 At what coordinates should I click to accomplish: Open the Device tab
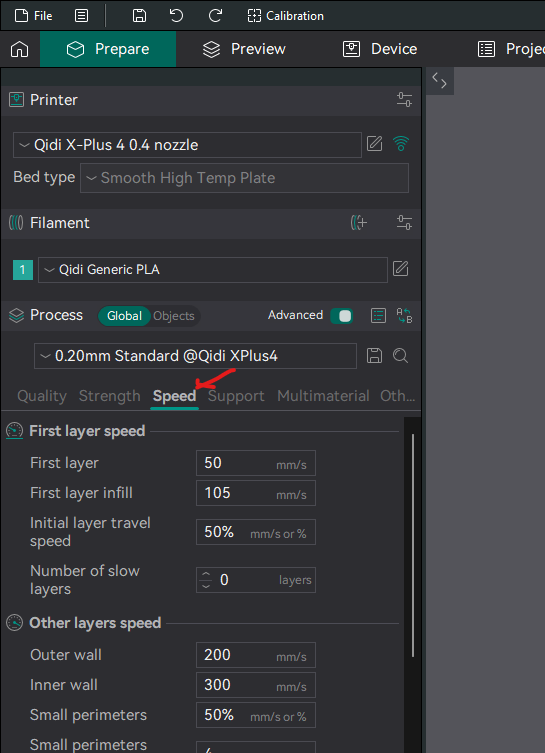379,49
